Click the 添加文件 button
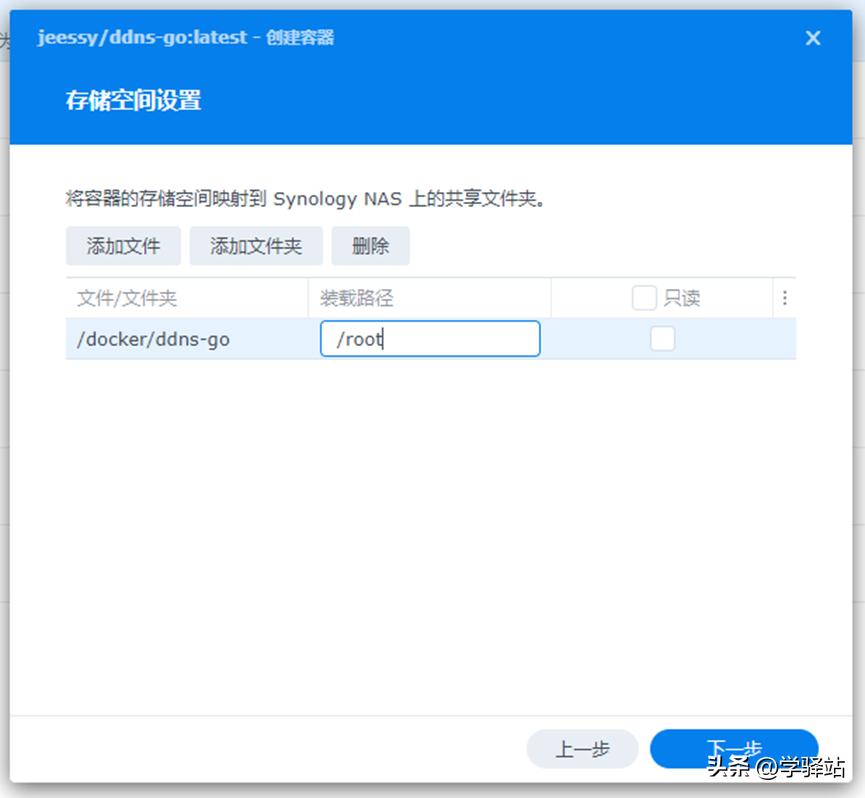The image size is (865, 798). pyautogui.click(x=122, y=246)
